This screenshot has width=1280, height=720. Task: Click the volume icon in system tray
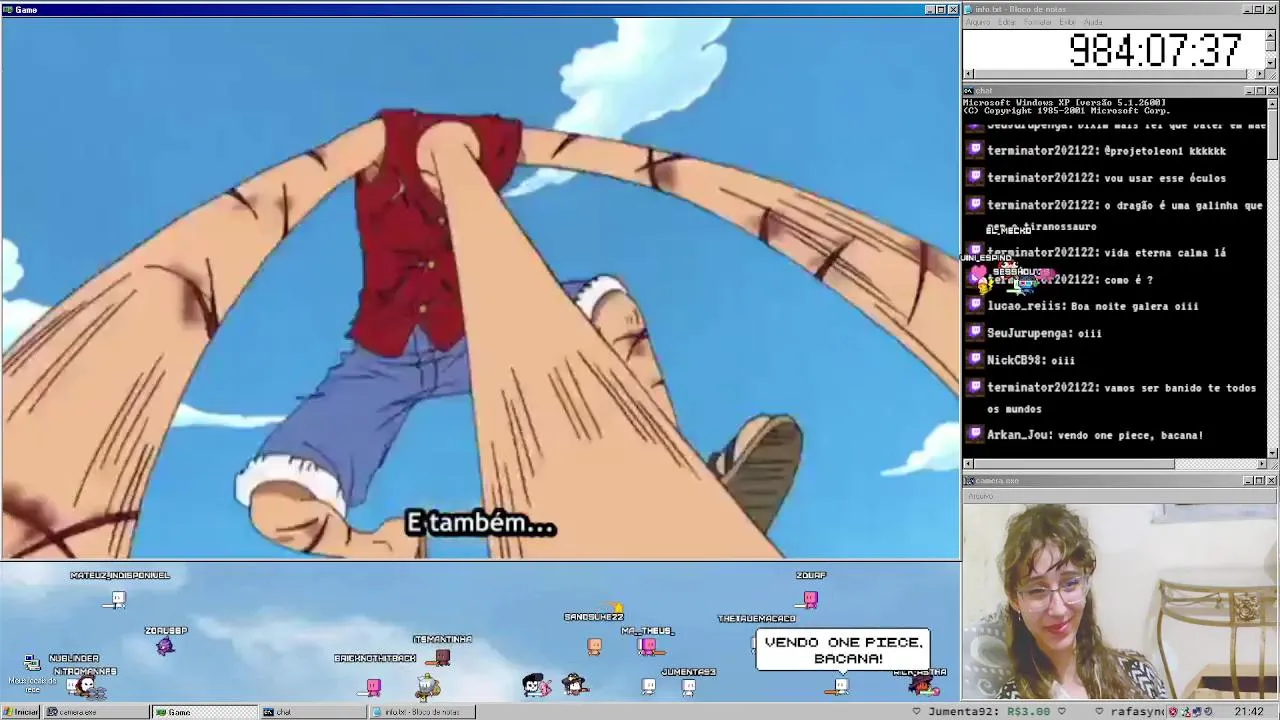1210,712
